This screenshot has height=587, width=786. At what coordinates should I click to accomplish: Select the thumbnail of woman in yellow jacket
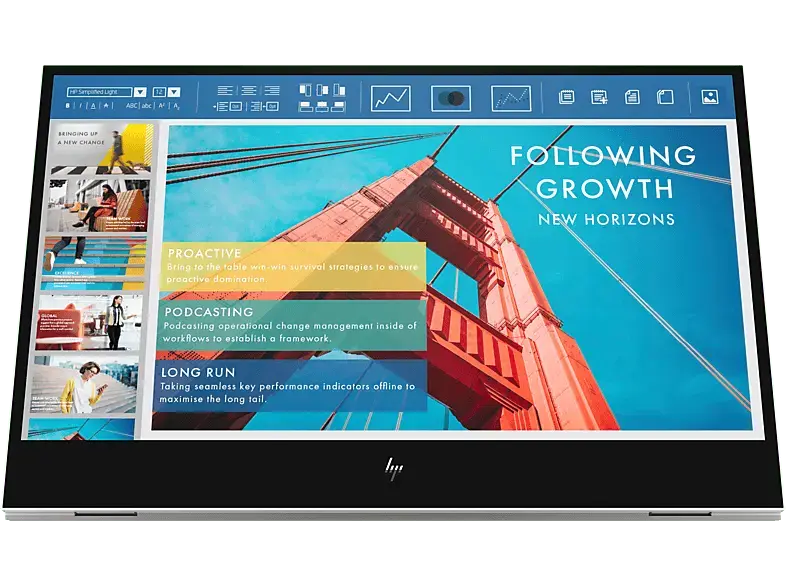coord(85,384)
